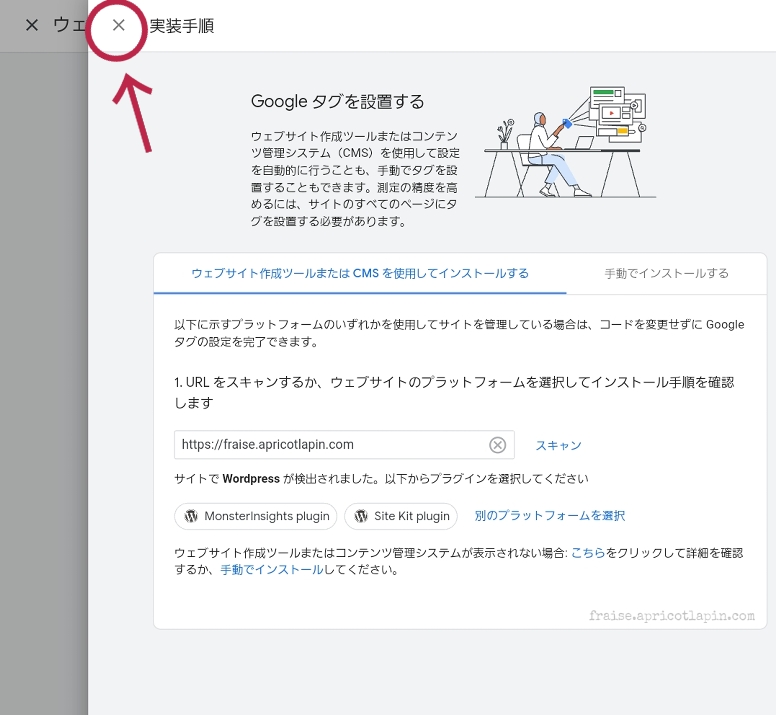Click the Google タグを設置する heading

[x=338, y=101]
